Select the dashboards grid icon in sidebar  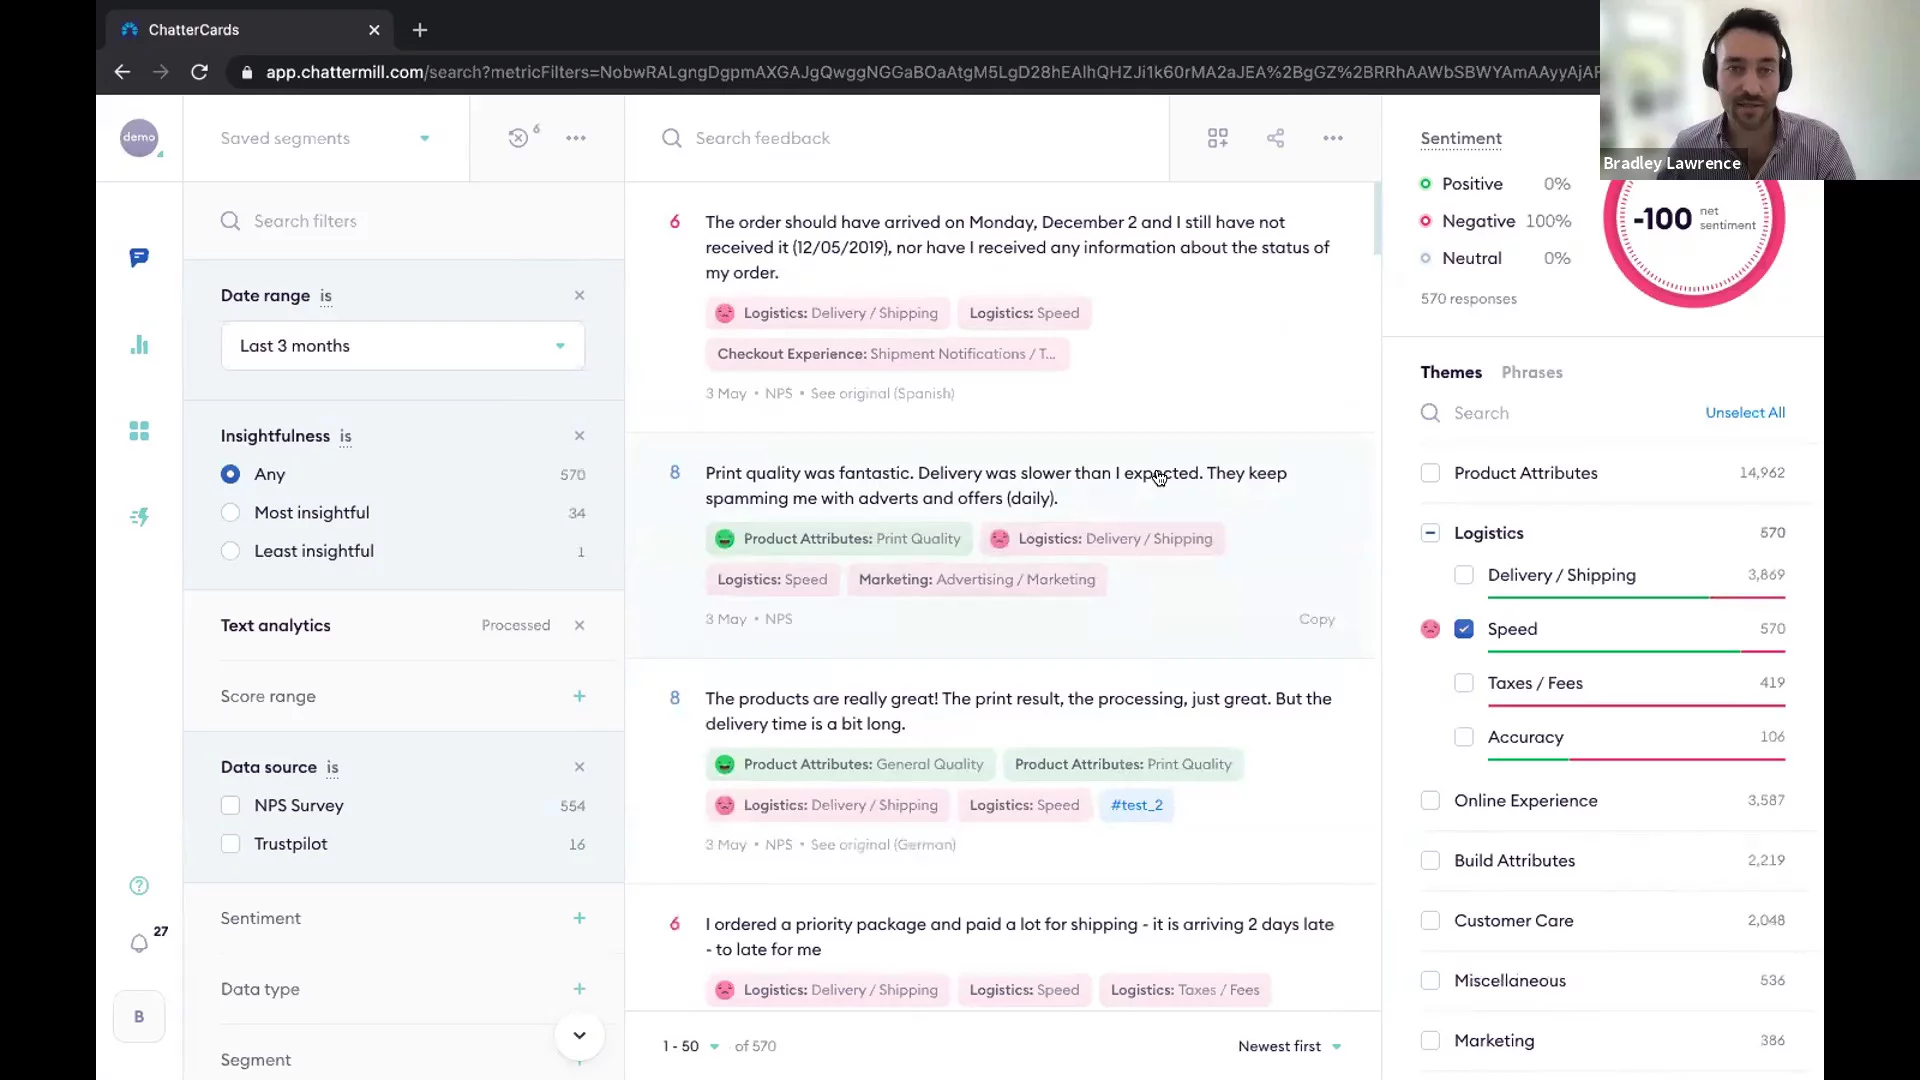[139, 431]
